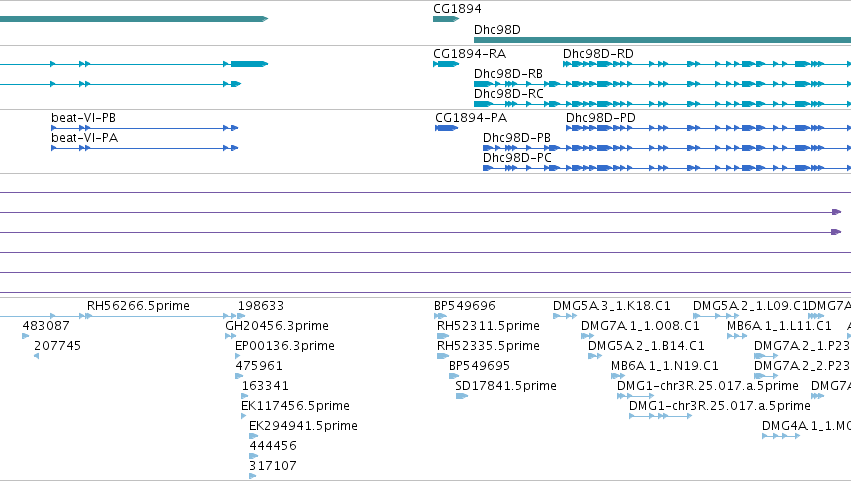
Task: Click DMG5A.2_1.B14.C1 label
Action: click(x=646, y=346)
